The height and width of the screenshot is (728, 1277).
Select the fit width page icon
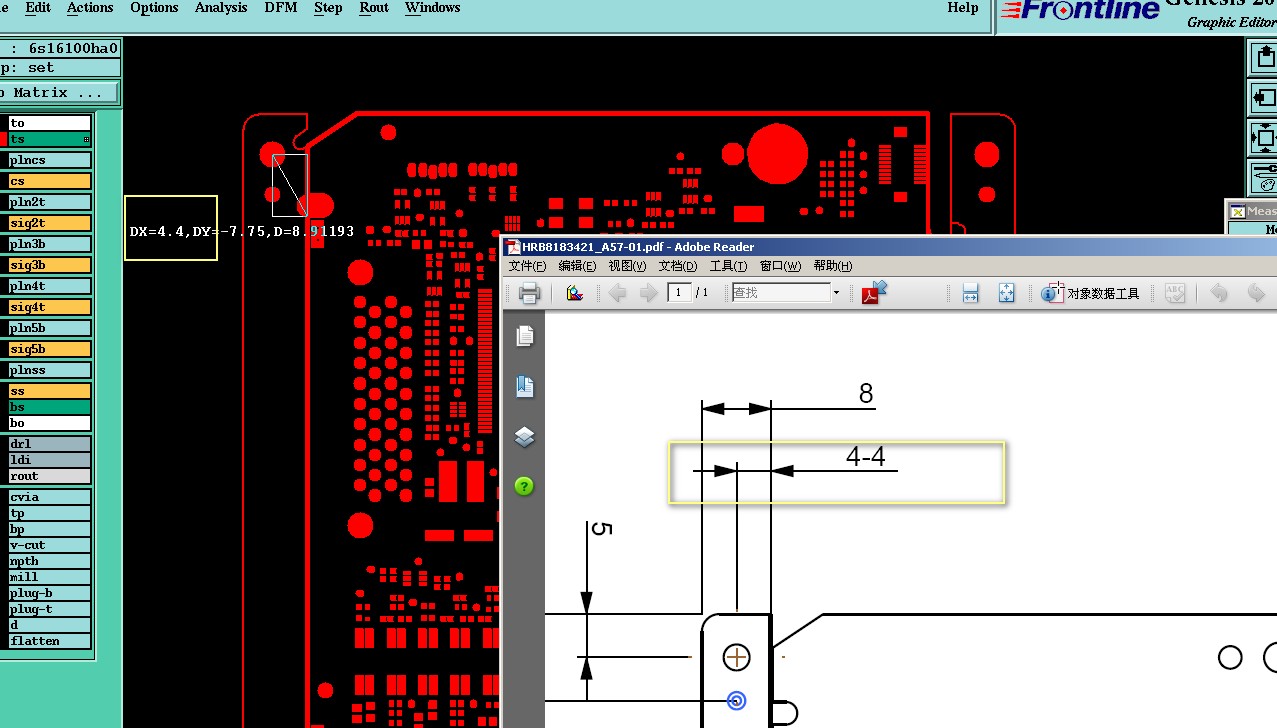point(970,293)
